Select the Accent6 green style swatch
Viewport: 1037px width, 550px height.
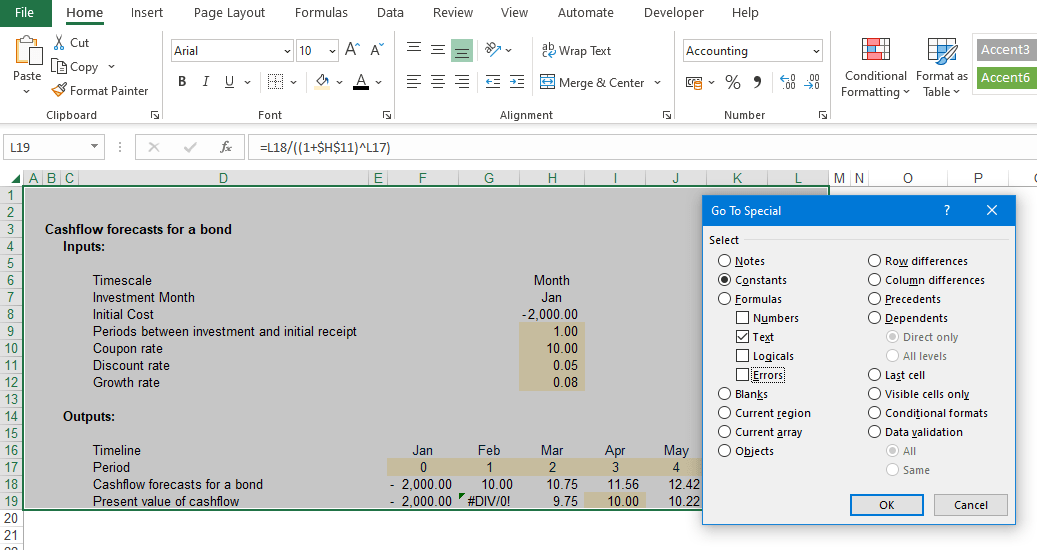(1005, 78)
